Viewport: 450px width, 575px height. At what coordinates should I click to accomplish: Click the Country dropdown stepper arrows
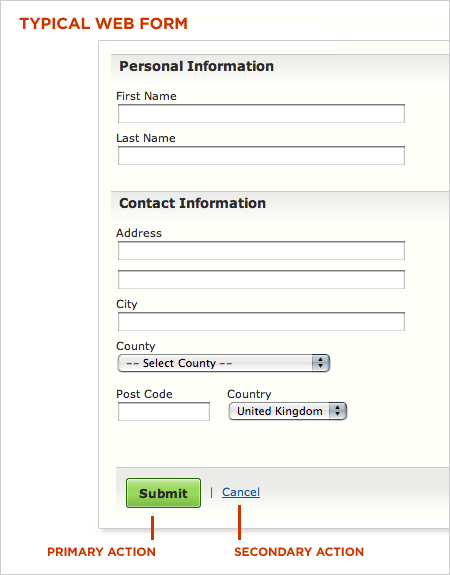338,411
